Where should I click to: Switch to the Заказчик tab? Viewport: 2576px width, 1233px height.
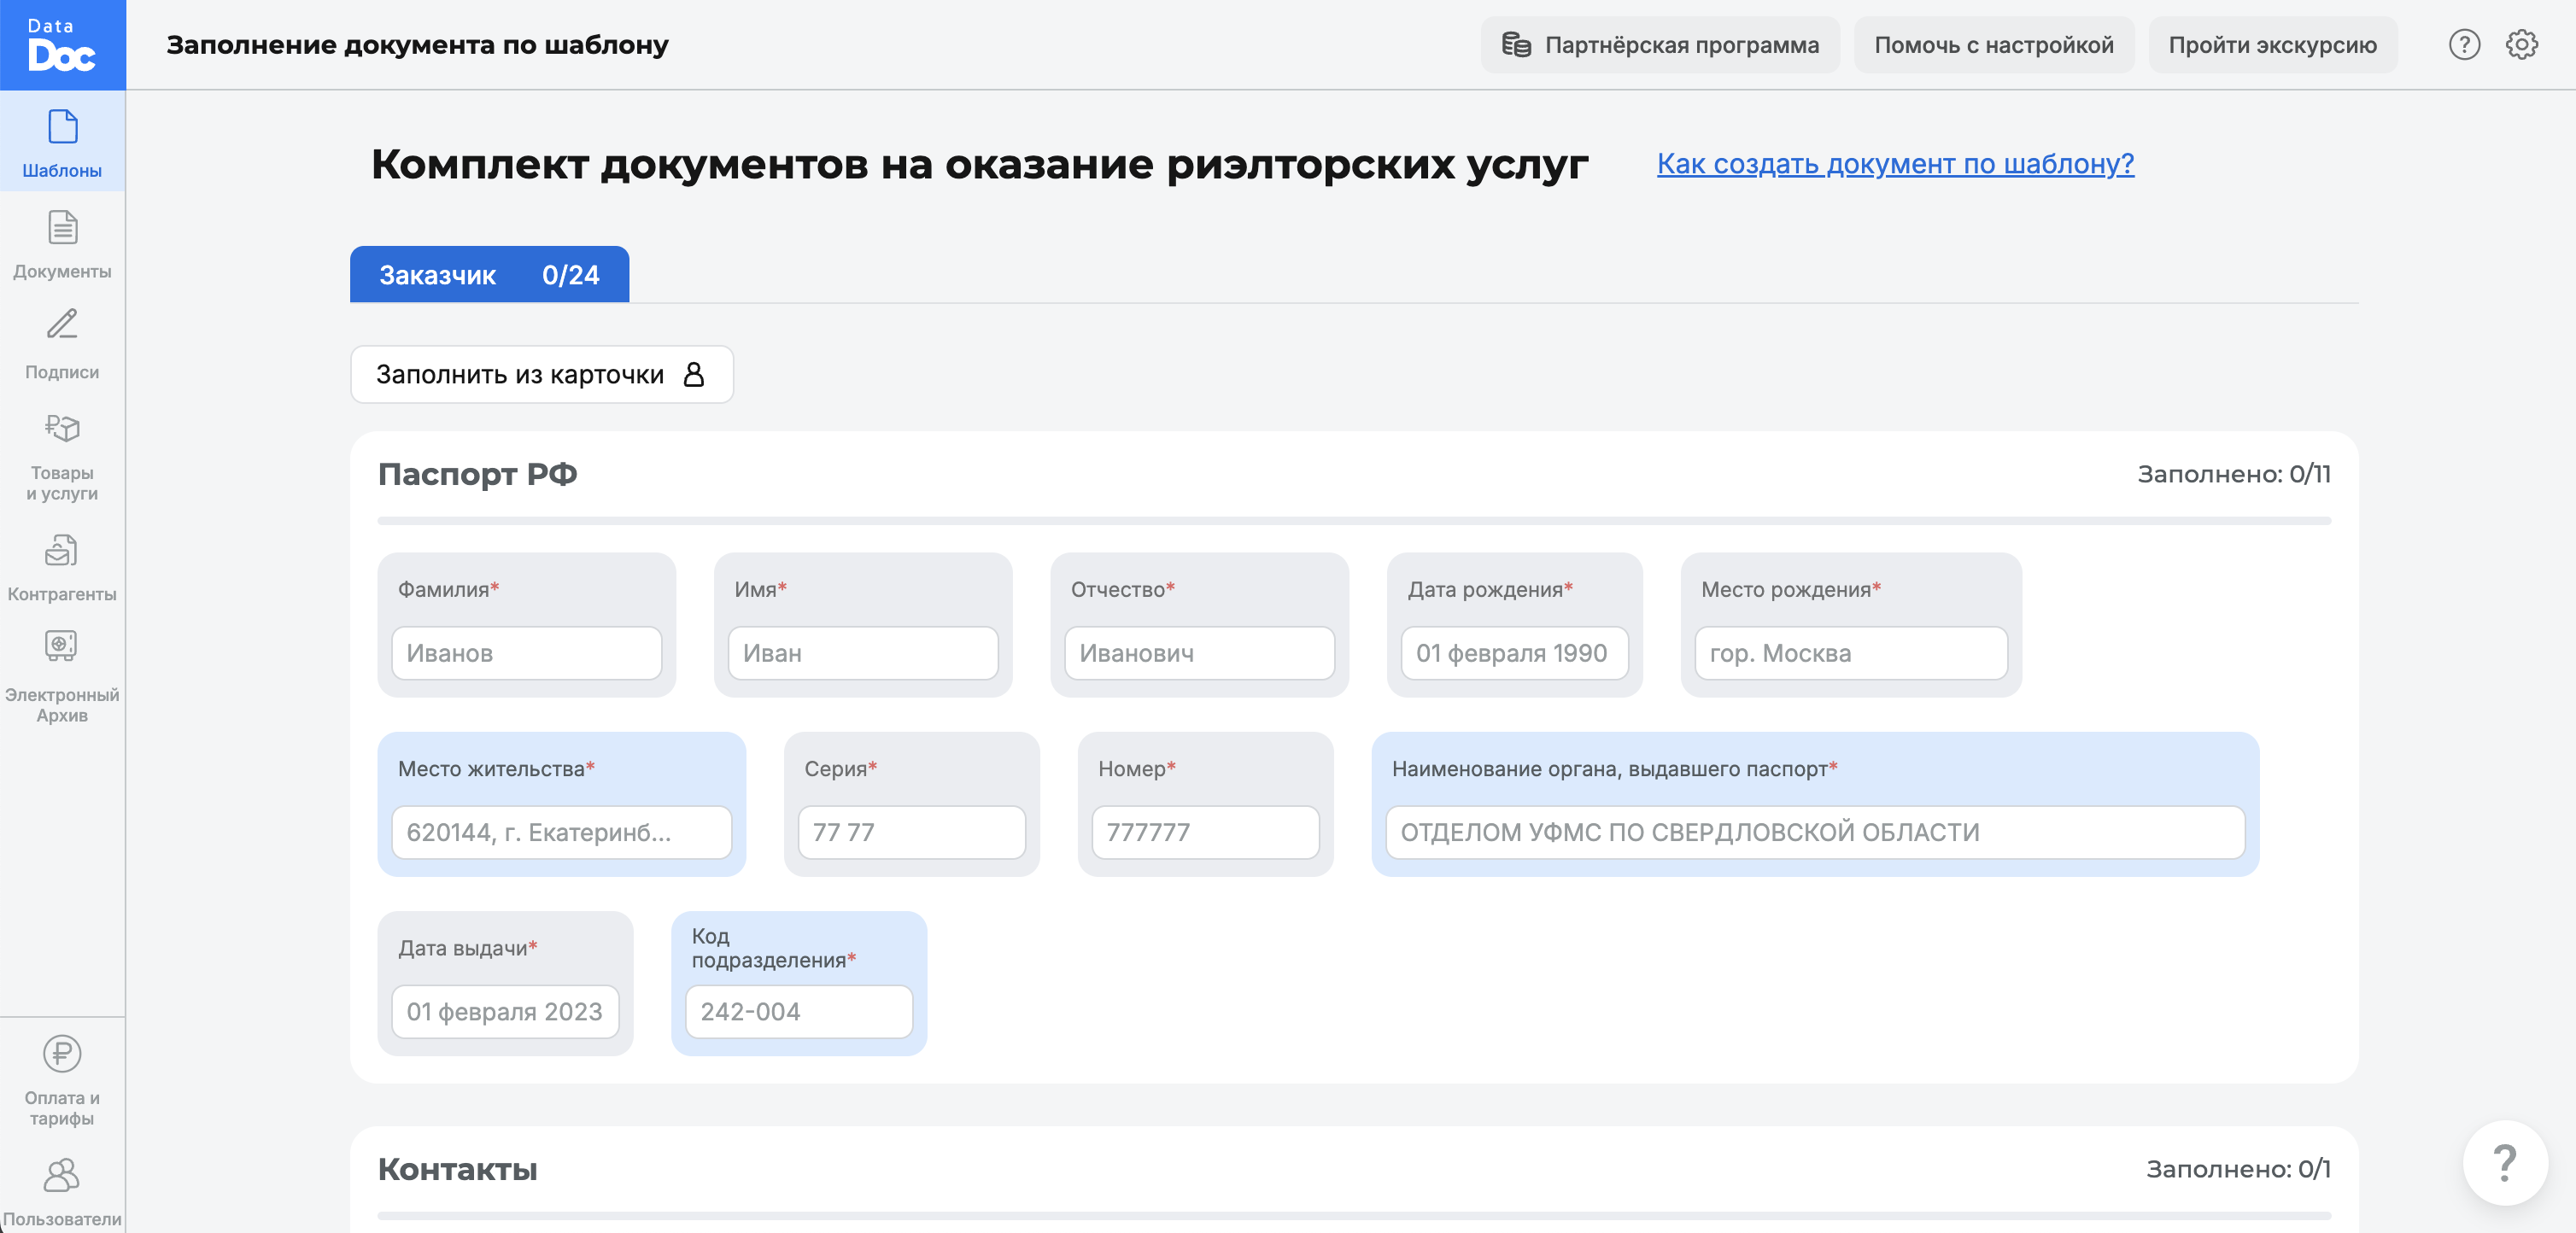pyautogui.click(x=489, y=274)
